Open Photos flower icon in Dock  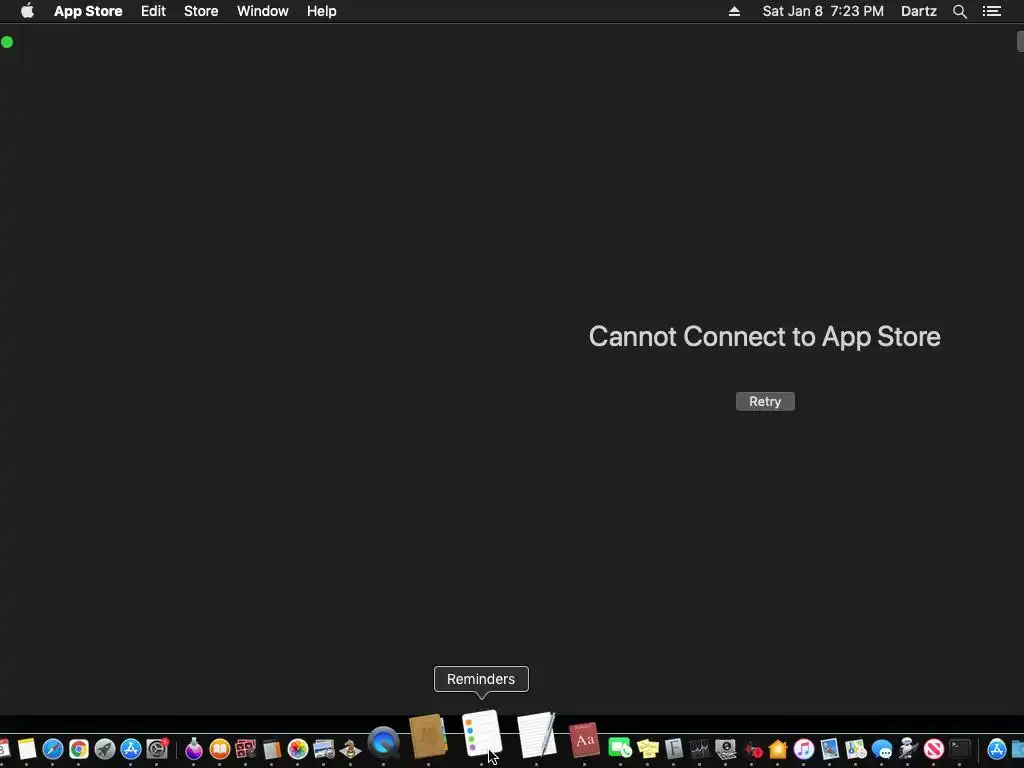pos(298,749)
